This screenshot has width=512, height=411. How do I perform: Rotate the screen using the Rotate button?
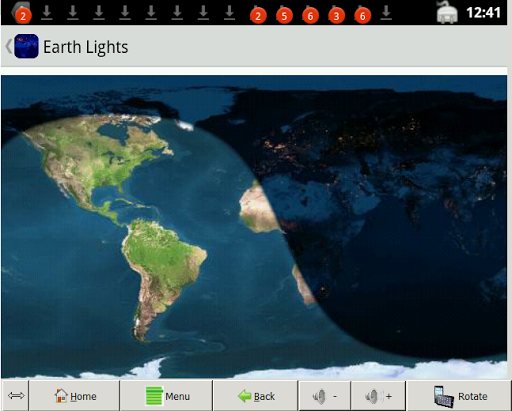(459, 396)
